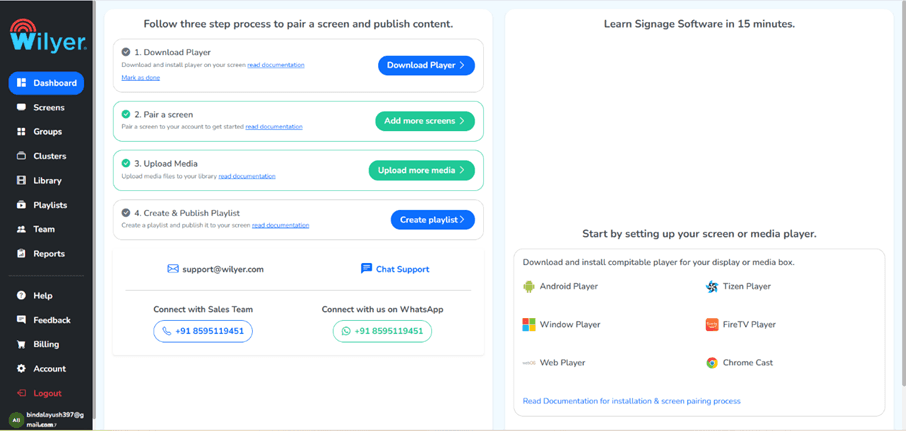Open the Dashboard menu item
906x431 pixels.
click(x=46, y=83)
